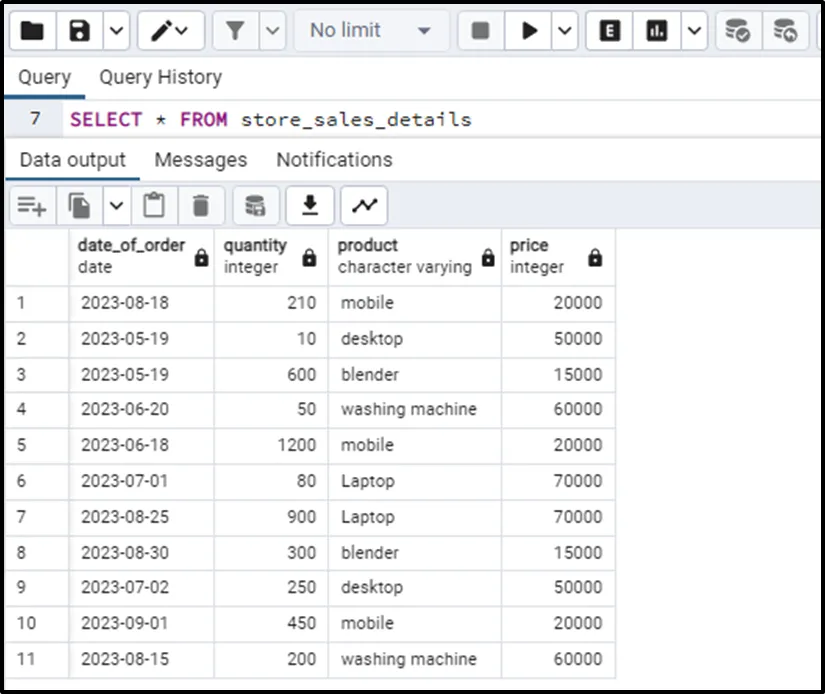Open the No limit rows dropdown
This screenshot has height=694, width=825.
[x=369, y=31]
